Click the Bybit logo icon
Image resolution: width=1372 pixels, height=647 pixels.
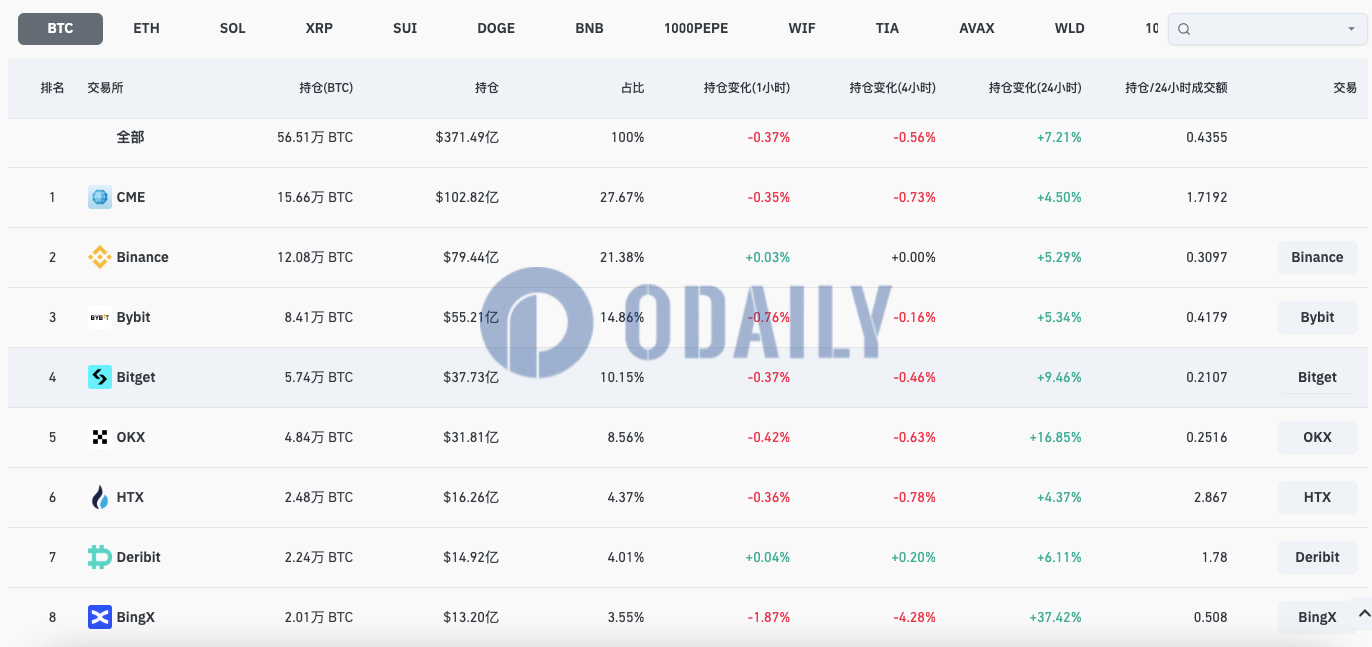99,317
